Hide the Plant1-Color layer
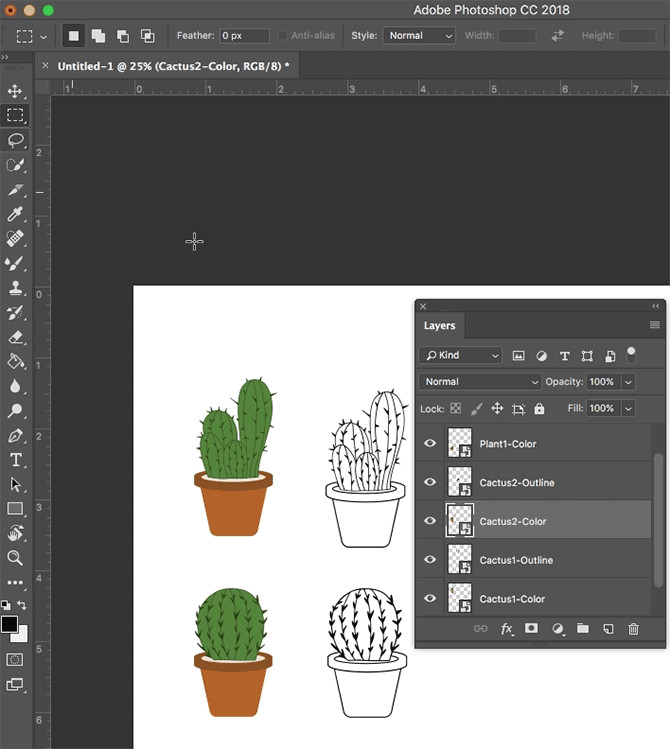670x749 pixels. [x=430, y=444]
